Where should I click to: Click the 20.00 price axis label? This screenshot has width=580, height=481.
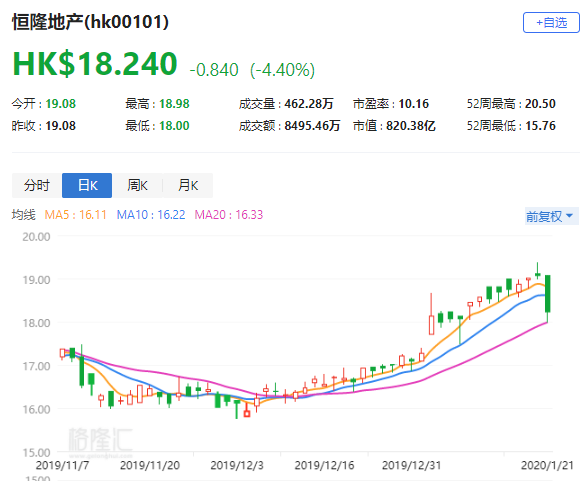36,237
